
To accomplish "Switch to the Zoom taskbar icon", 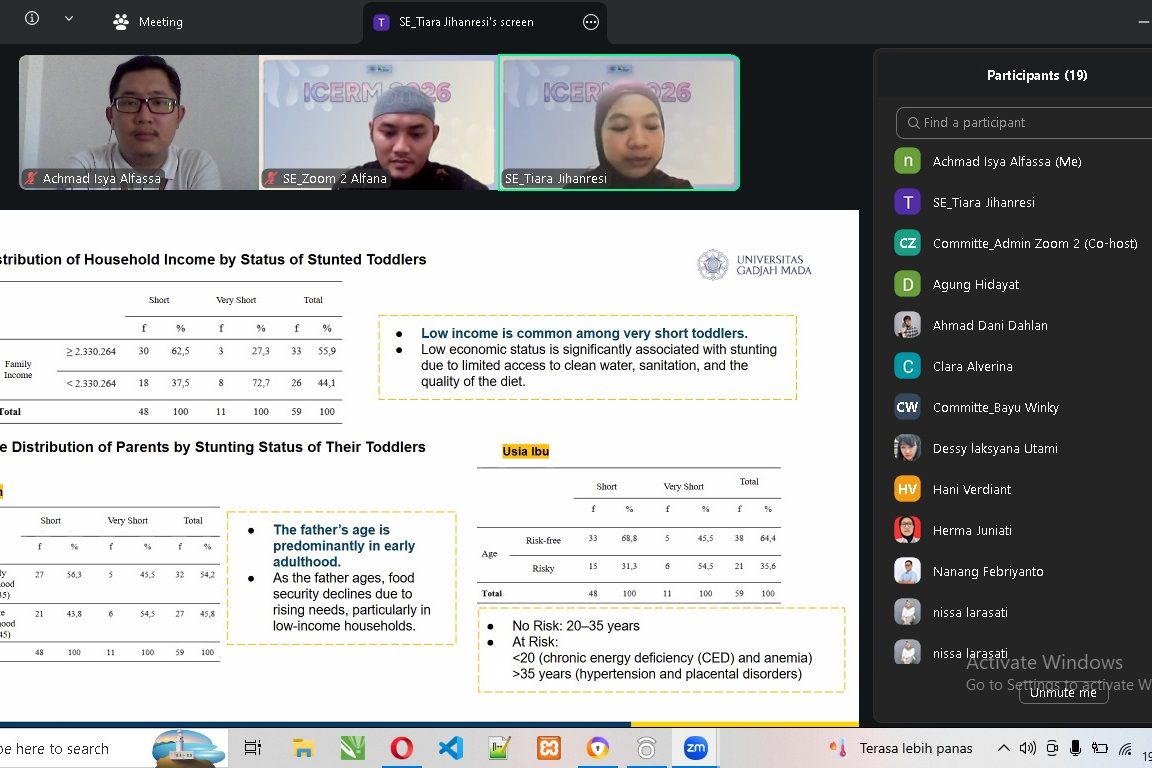I will pos(695,748).
